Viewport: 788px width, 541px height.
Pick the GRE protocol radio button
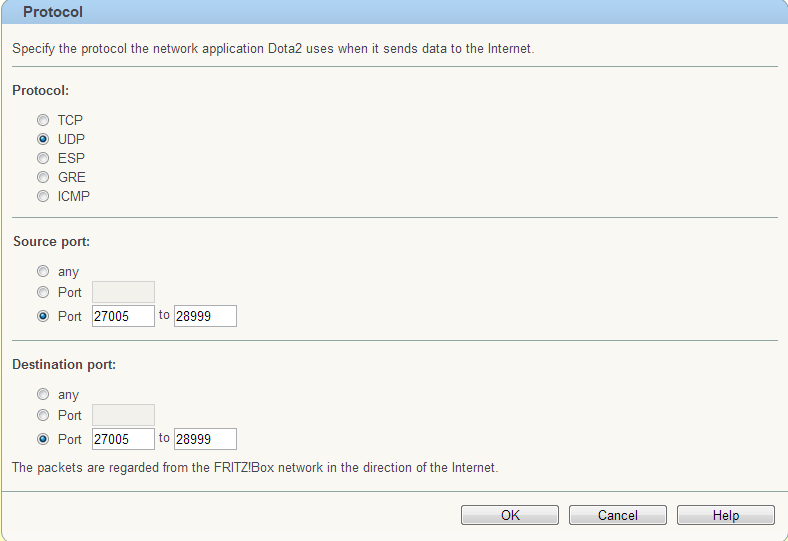[43, 177]
